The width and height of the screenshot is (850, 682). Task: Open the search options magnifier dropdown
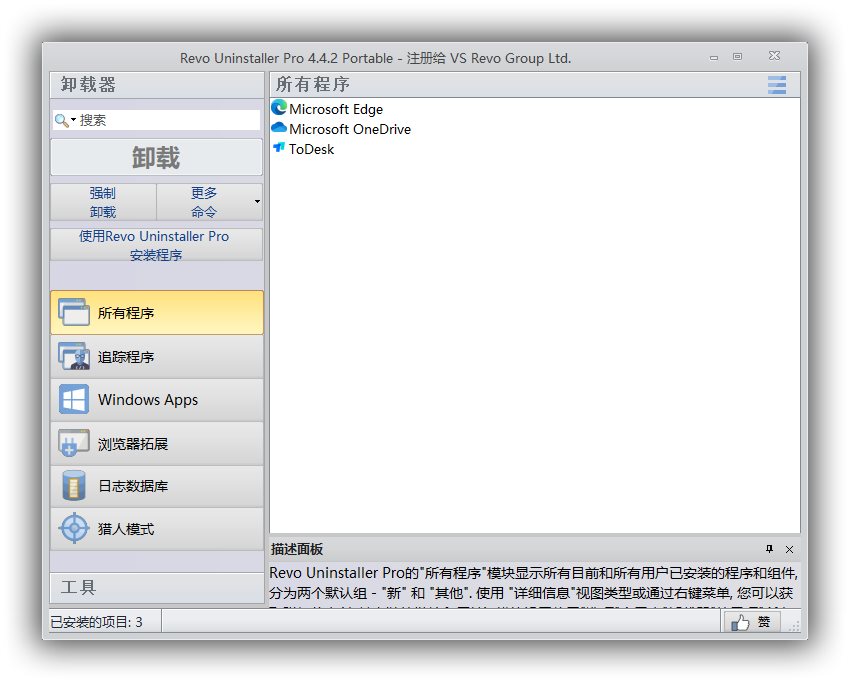click(65, 120)
